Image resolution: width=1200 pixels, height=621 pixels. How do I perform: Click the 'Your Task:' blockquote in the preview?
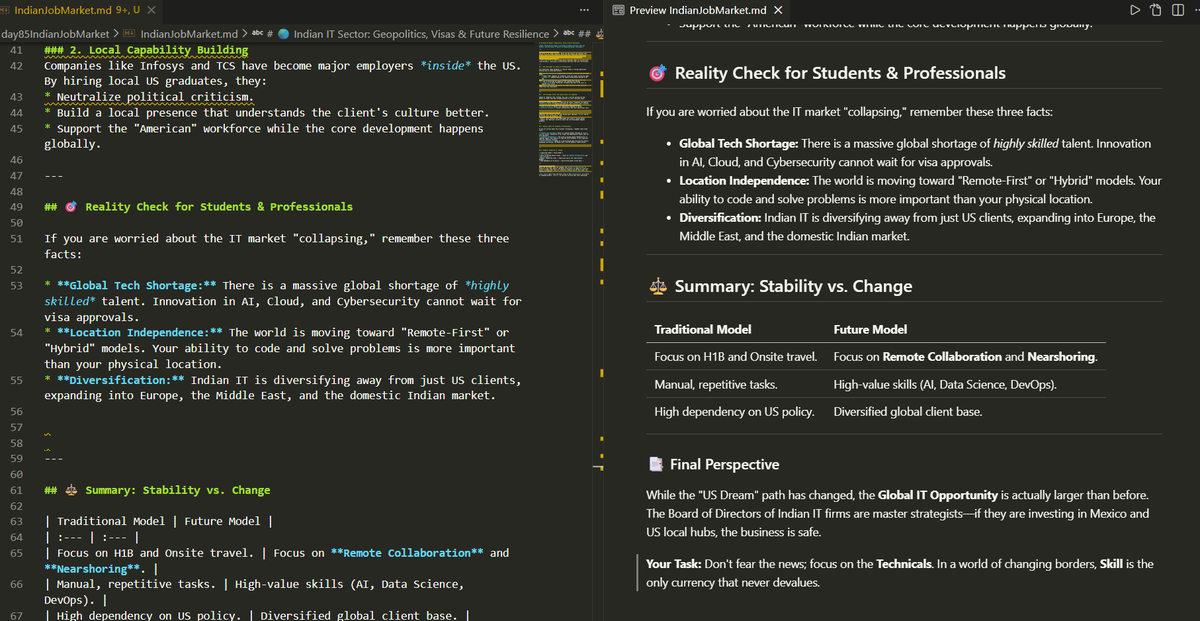(900, 573)
